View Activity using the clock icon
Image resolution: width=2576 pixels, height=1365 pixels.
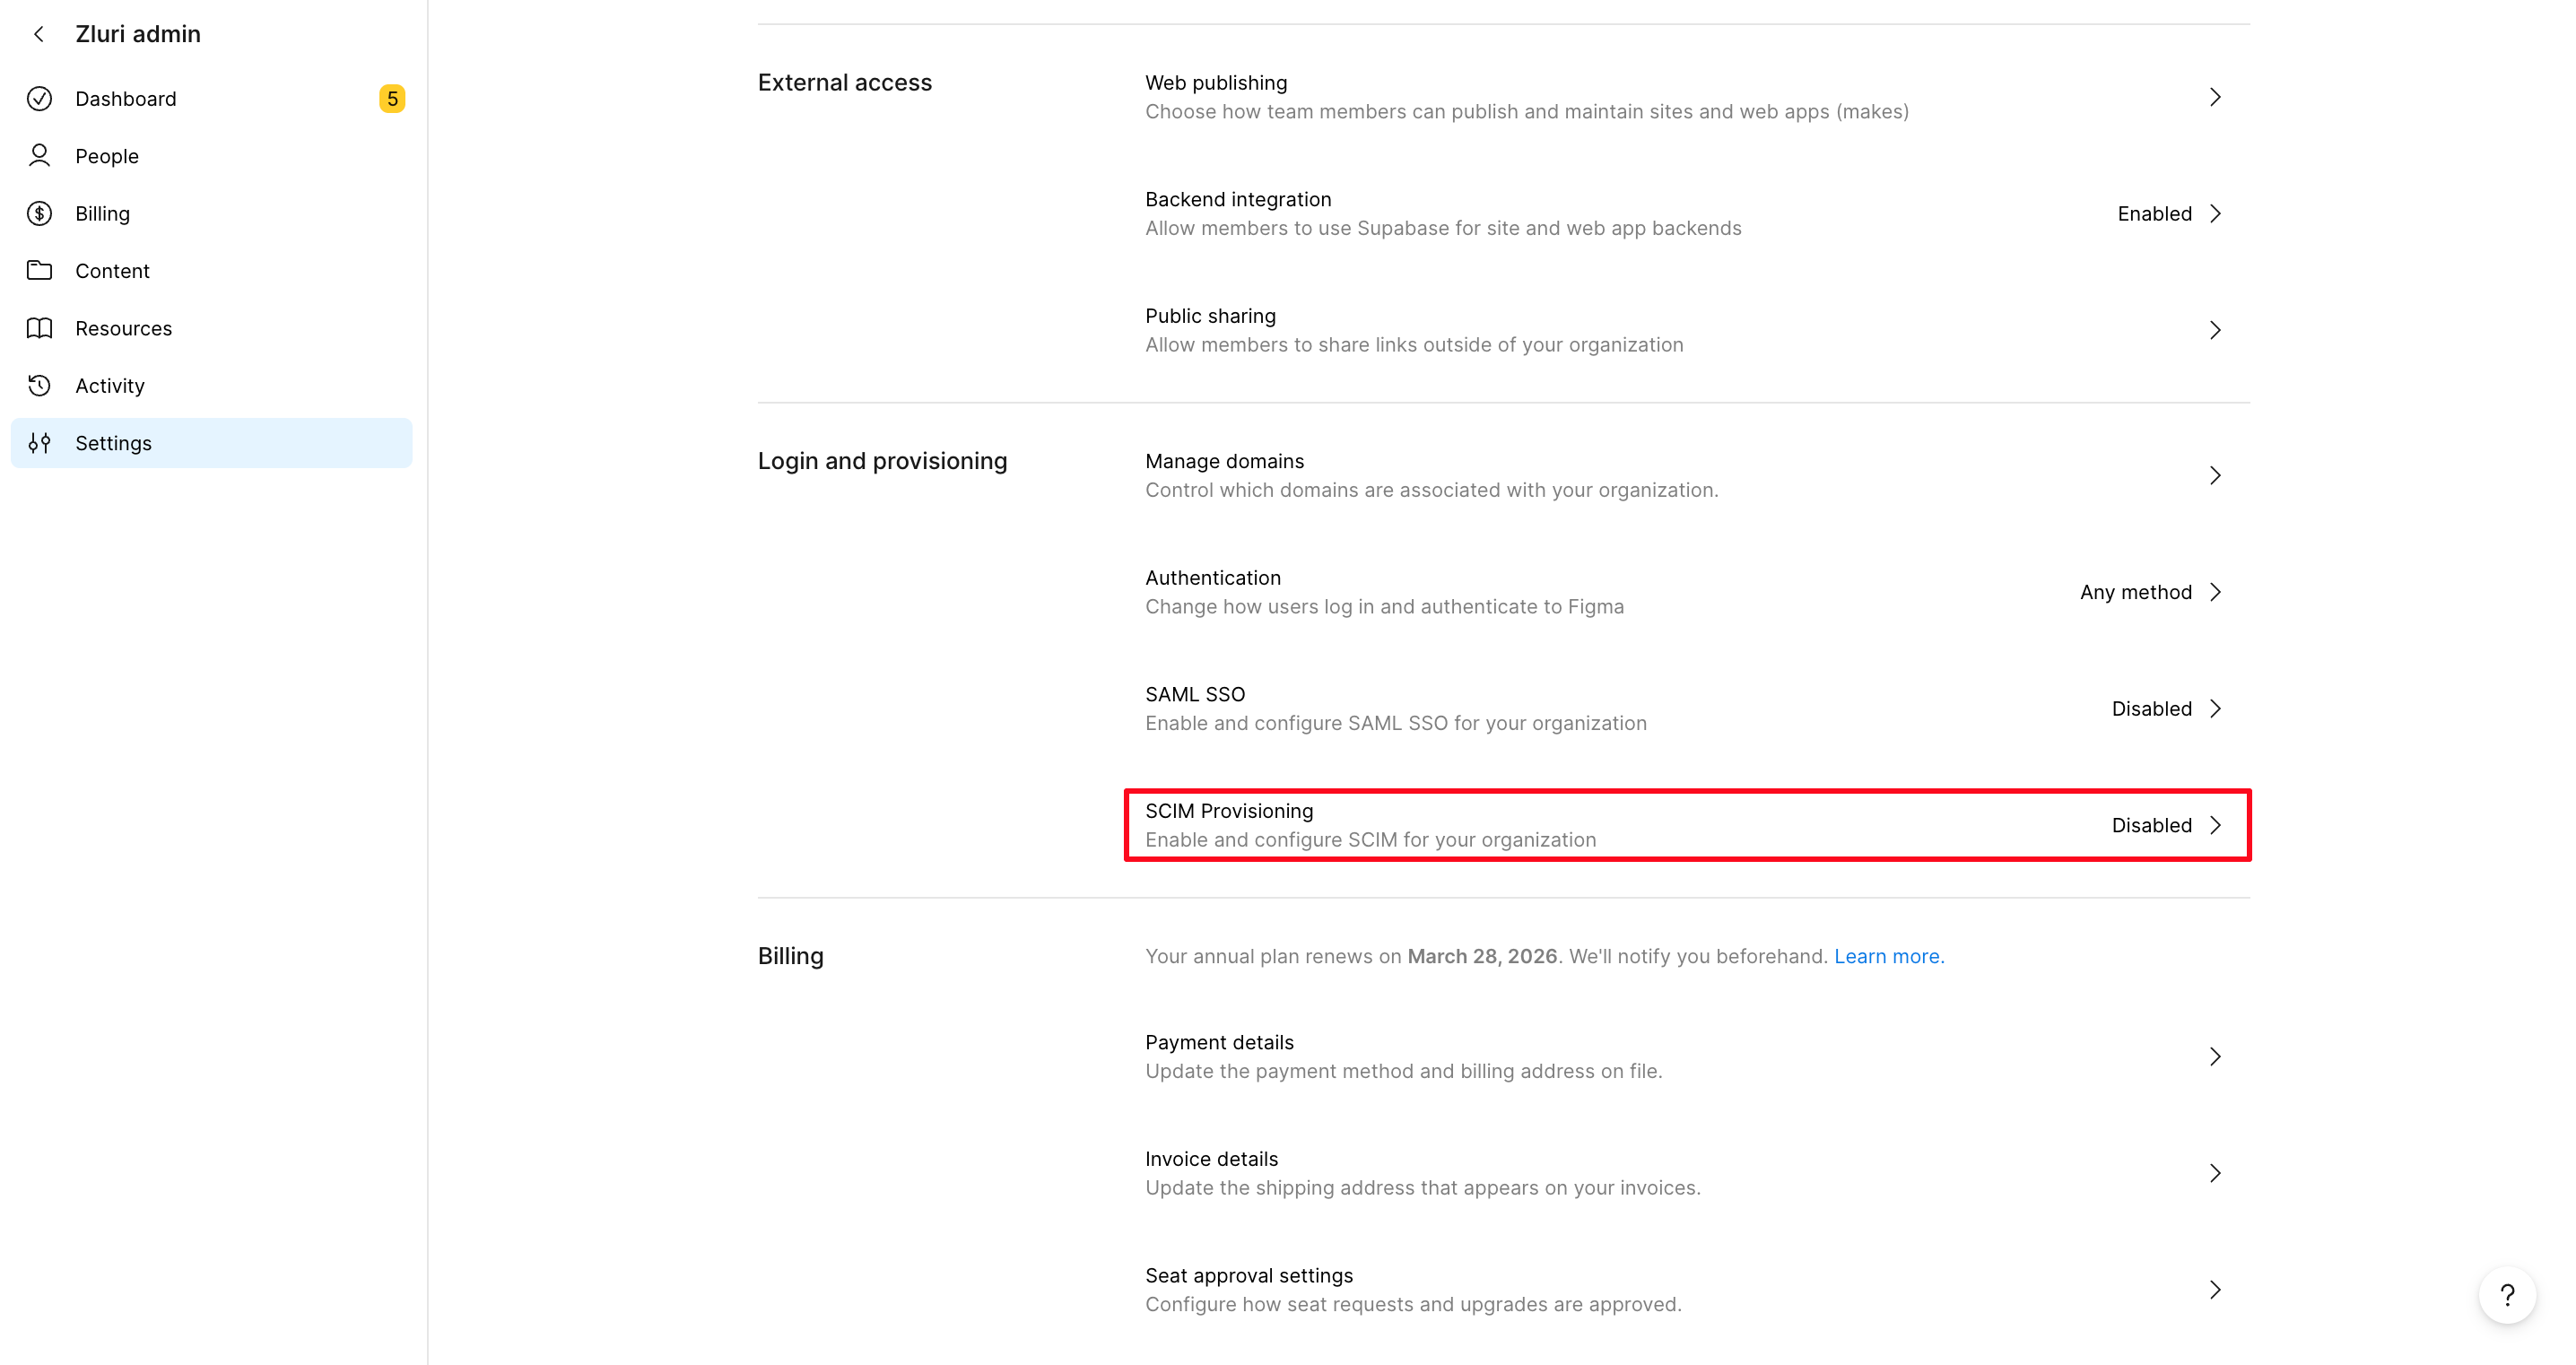pyautogui.click(x=39, y=385)
